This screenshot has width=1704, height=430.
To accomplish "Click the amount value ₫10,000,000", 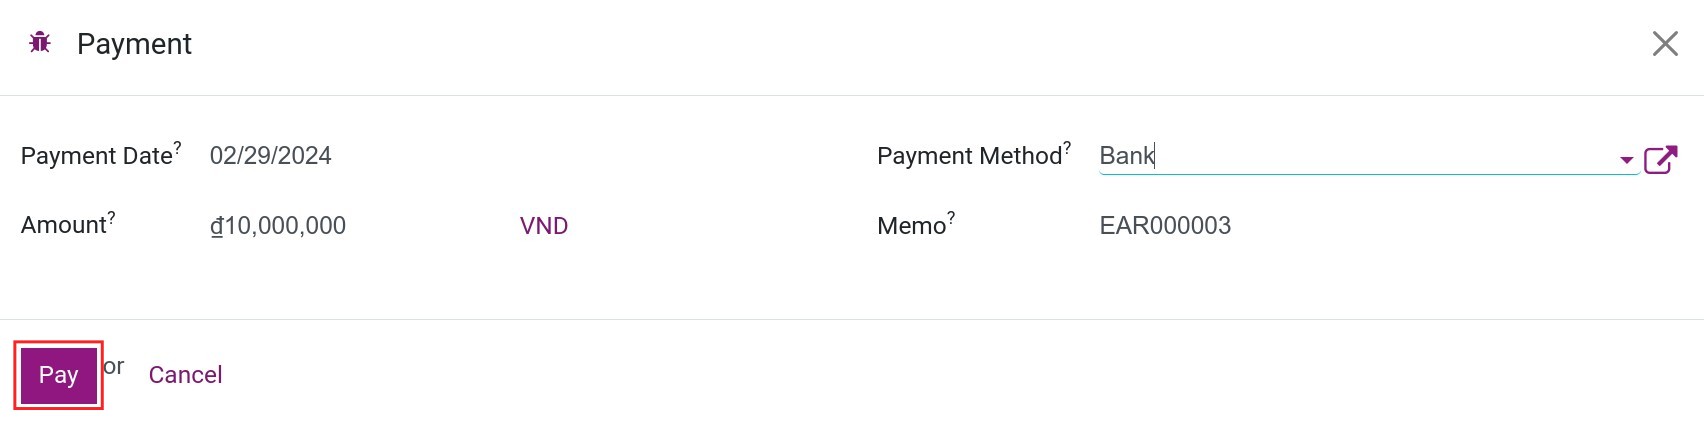I will pos(277,226).
